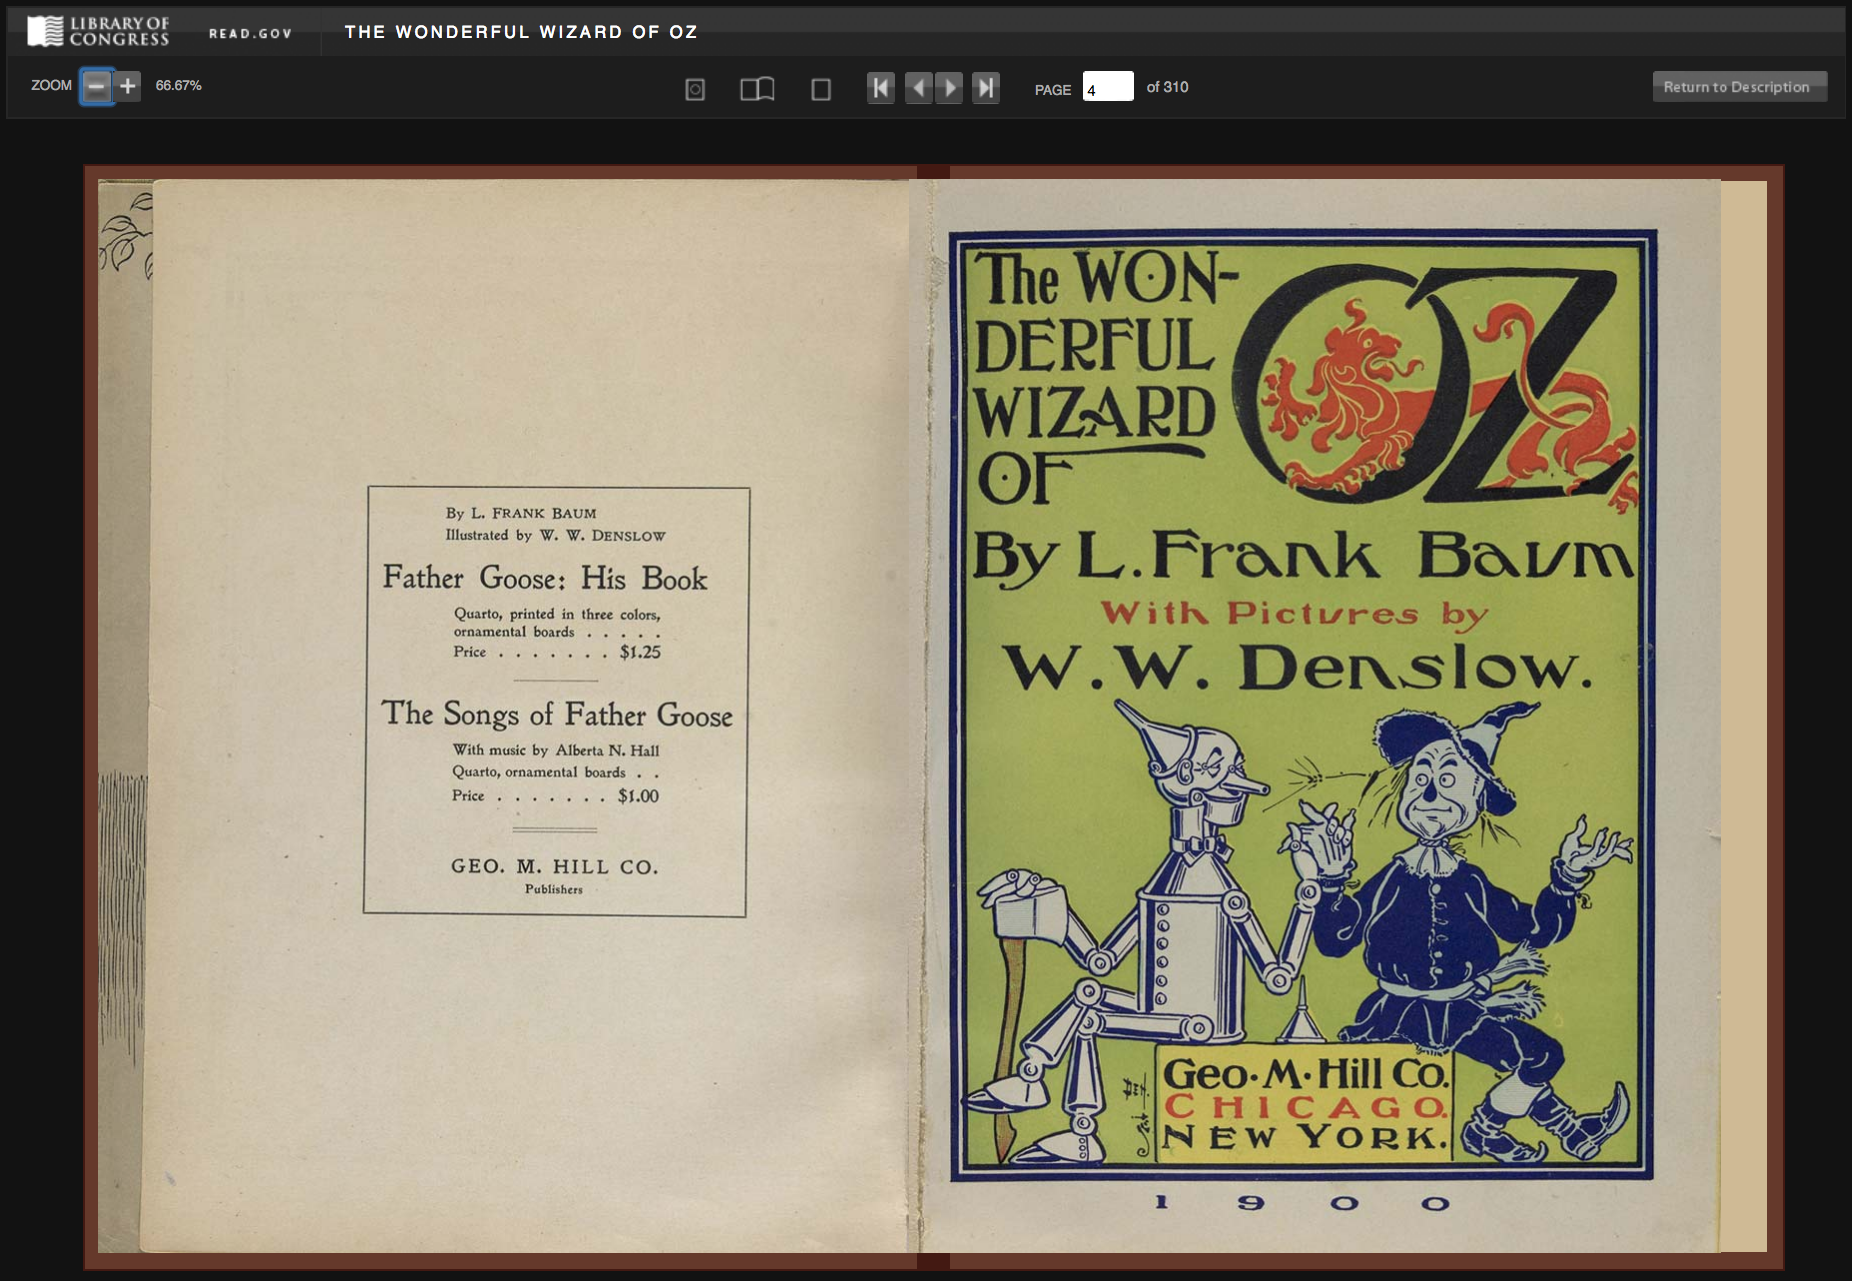The height and width of the screenshot is (1281, 1852).
Task: Open READ.GOV from the header
Action: (249, 32)
